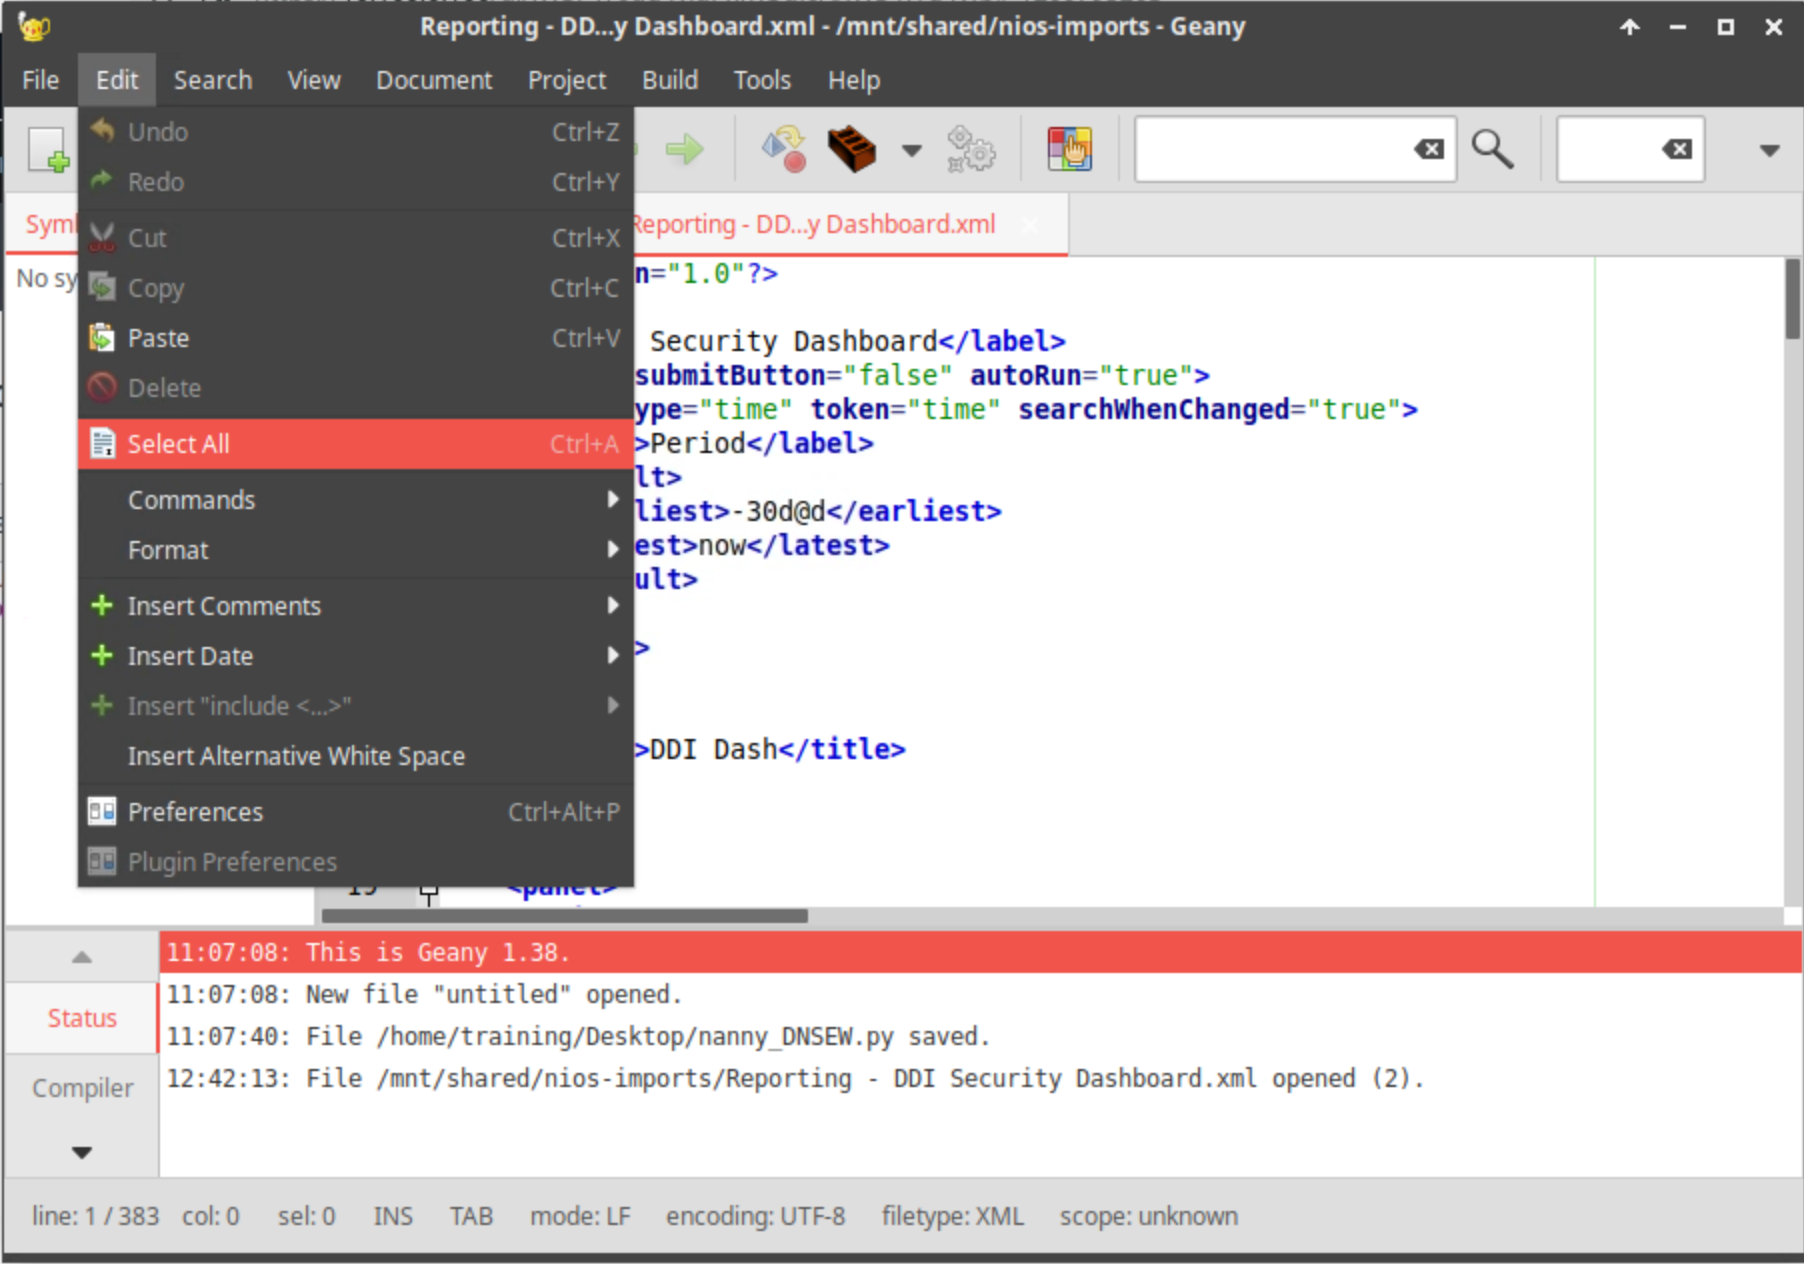Click the new file icon in toolbar

coord(47,150)
